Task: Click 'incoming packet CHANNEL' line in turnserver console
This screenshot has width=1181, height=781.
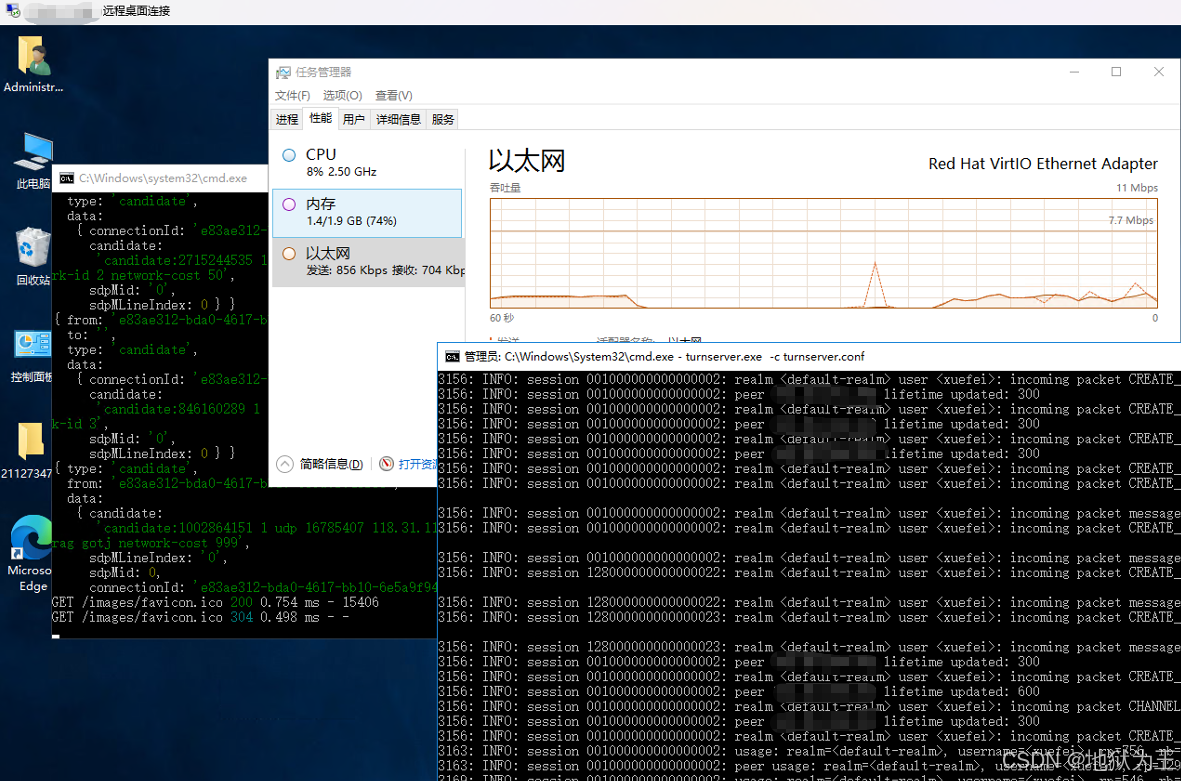Action: click(x=809, y=706)
